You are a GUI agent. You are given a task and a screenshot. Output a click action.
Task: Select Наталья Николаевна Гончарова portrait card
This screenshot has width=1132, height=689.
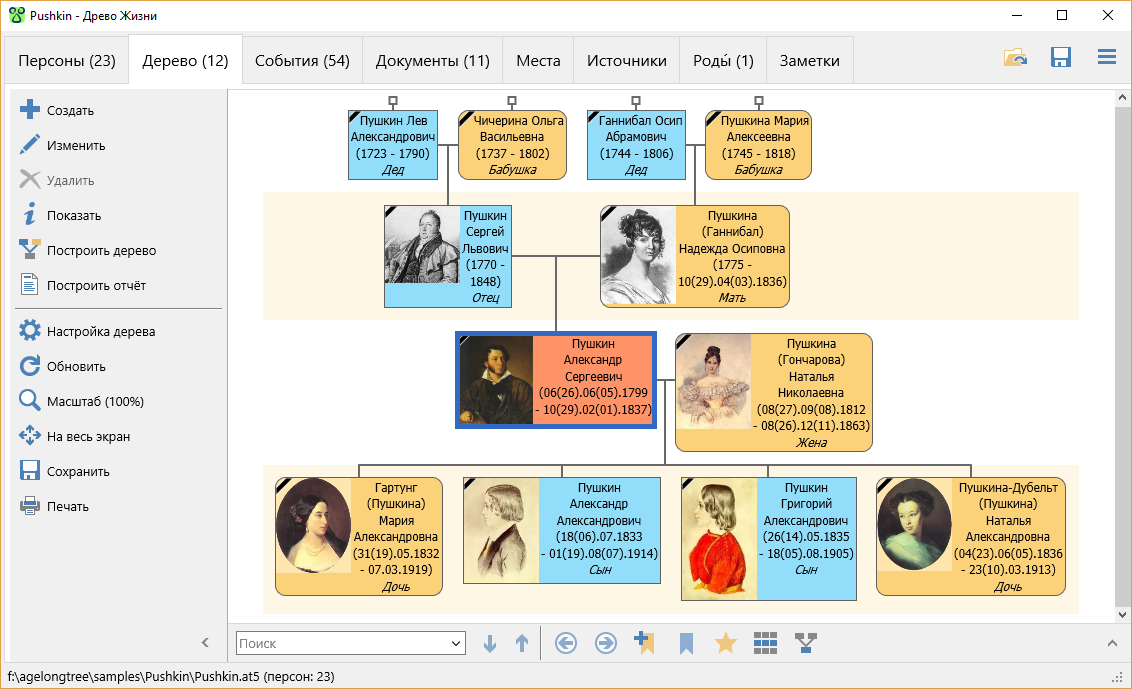(x=773, y=392)
